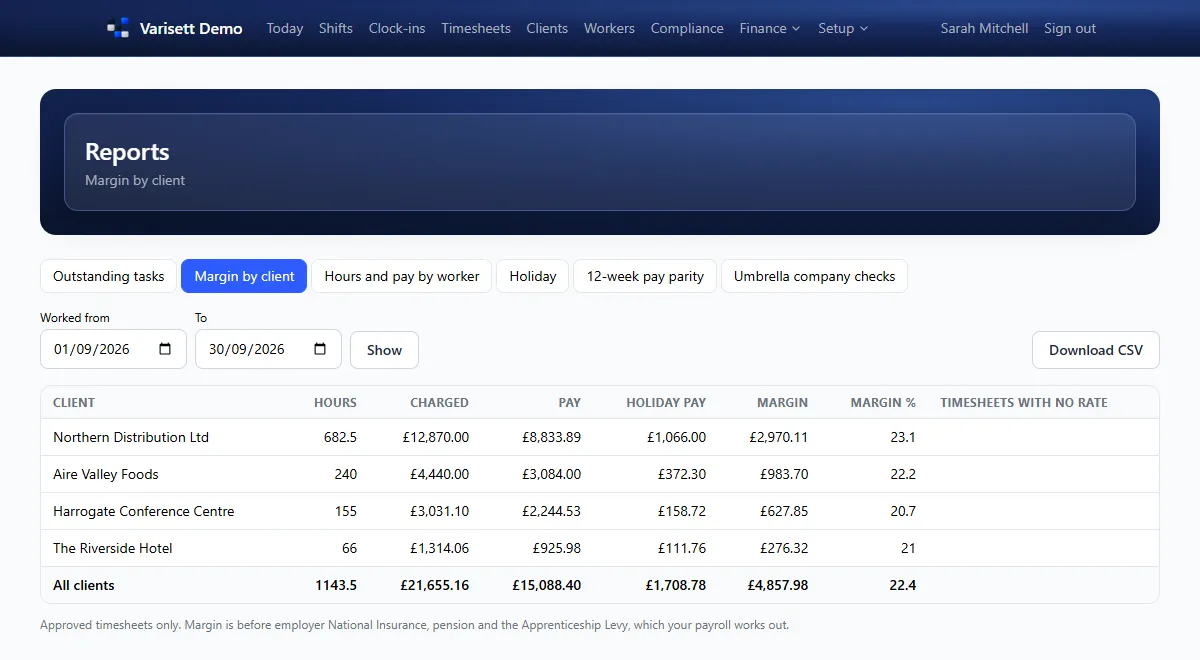Click the 22.4 overall margin percentage
This screenshot has width=1200, height=660.
[903, 585]
